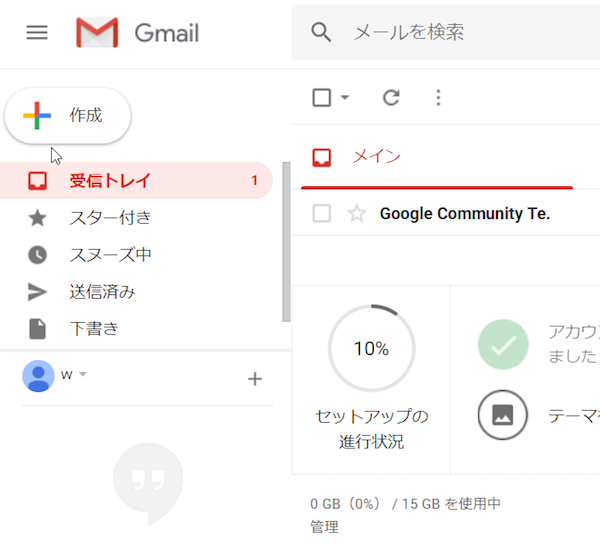Viewport: 600px width, 544px height.
Task: Open 下書き folder
Action: click(136, 329)
